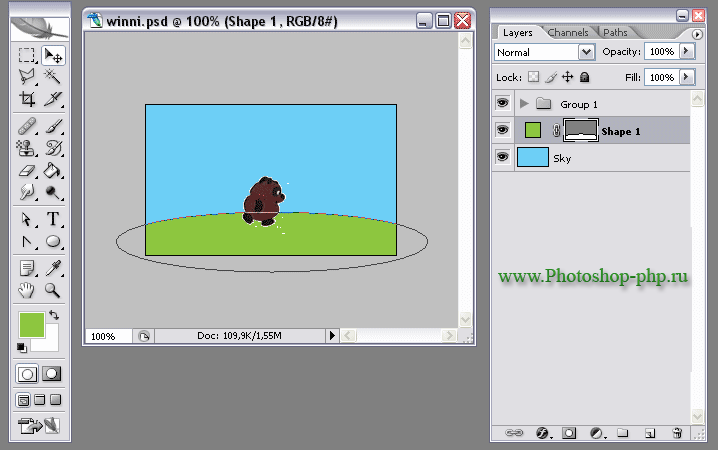This screenshot has height=450, width=718.
Task: Select the Convert Point pen tool
Action: [x=27, y=241]
